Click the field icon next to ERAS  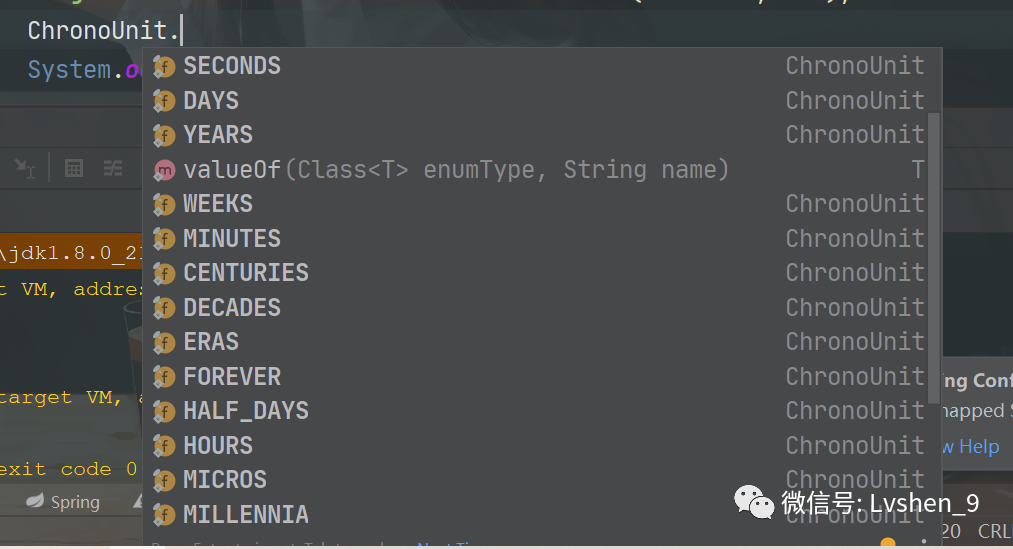pos(164,342)
